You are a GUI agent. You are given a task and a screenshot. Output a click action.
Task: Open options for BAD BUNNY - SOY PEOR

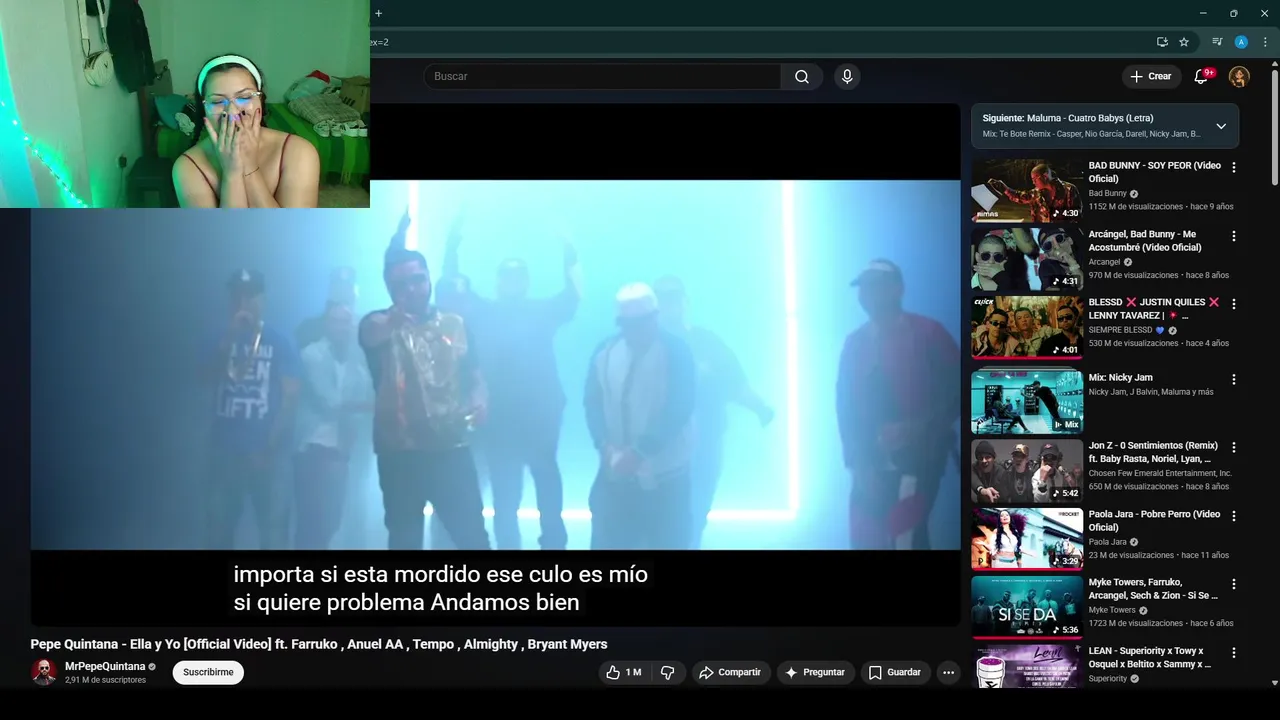[1233, 168]
